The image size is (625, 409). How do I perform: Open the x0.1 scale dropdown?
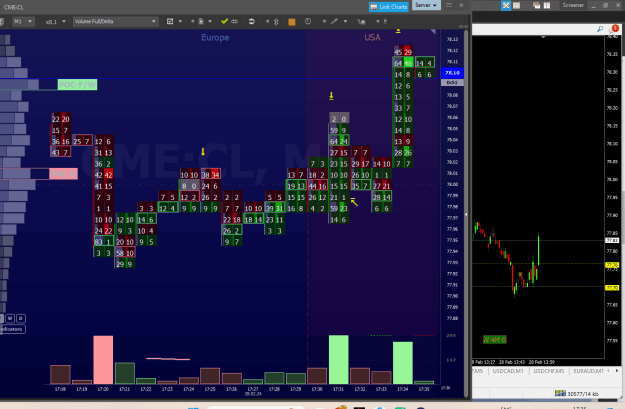pyautogui.click(x=55, y=22)
